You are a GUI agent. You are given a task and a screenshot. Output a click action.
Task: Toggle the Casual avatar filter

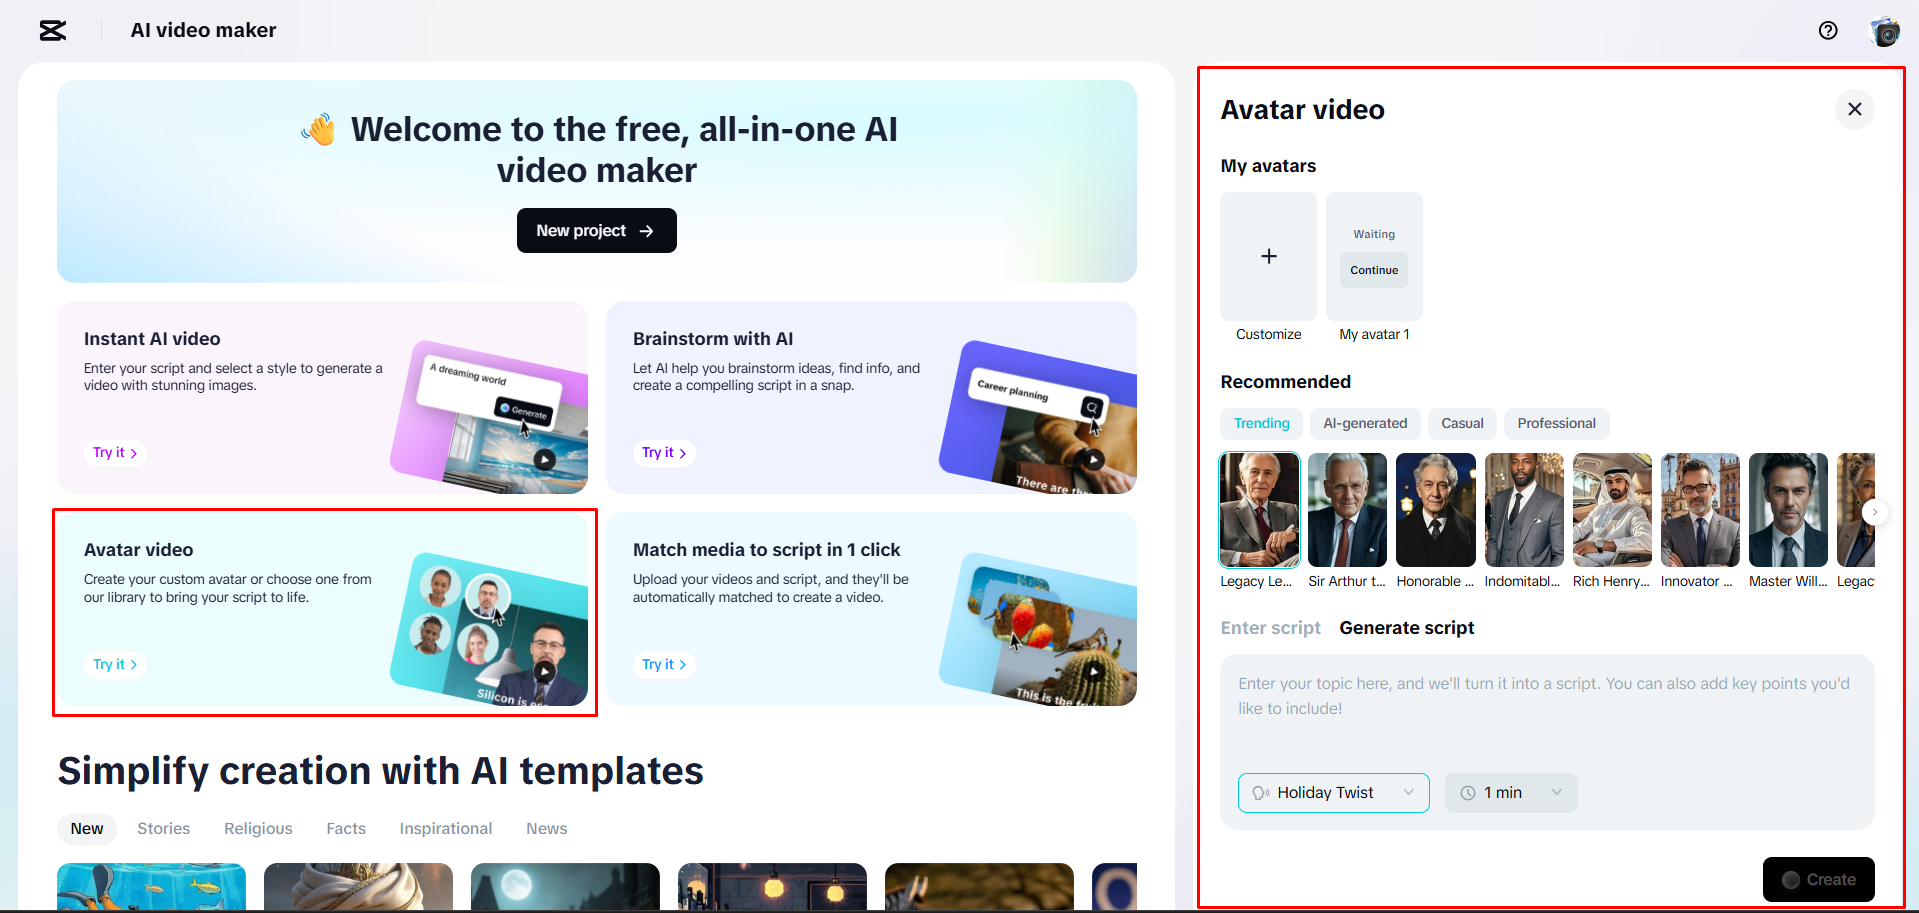pyautogui.click(x=1461, y=423)
